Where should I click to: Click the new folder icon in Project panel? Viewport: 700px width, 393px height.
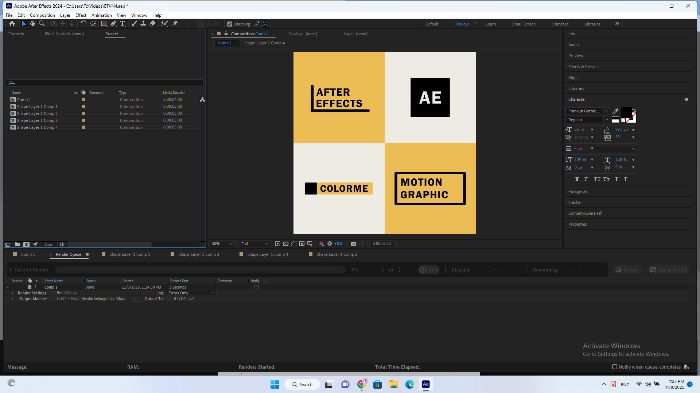click(17, 244)
